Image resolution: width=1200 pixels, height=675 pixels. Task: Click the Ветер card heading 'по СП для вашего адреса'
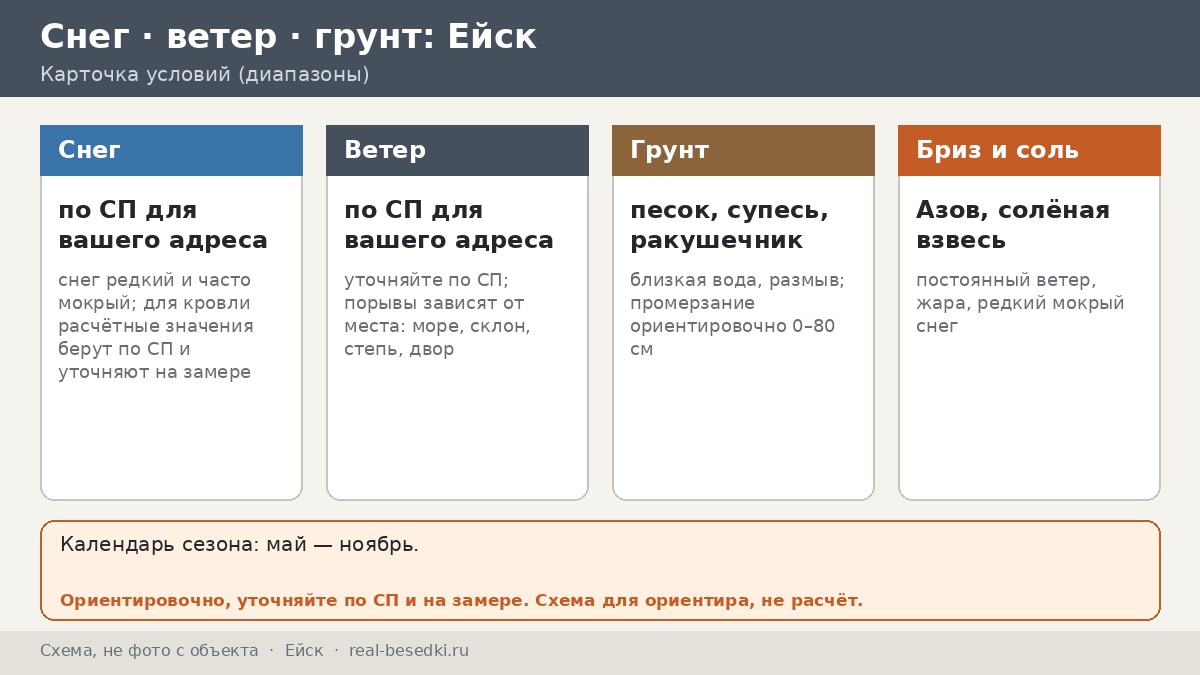tap(449, 225)
